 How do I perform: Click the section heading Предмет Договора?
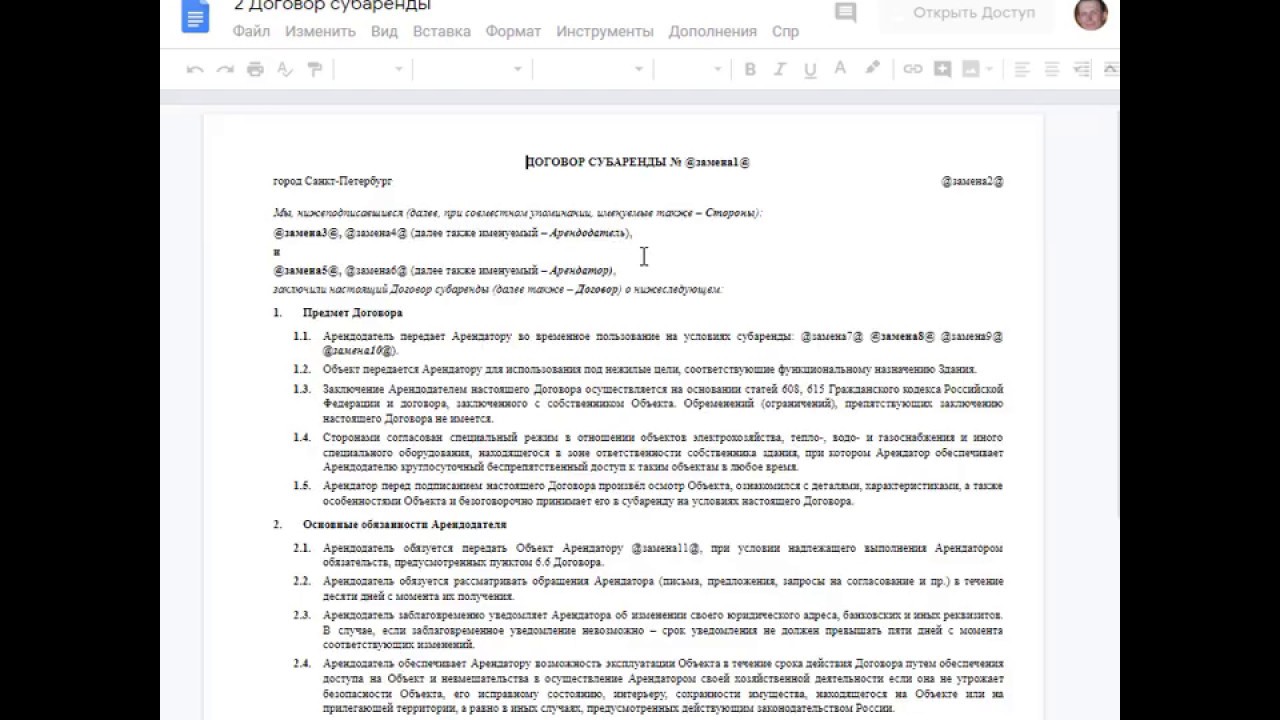(353, 313)
